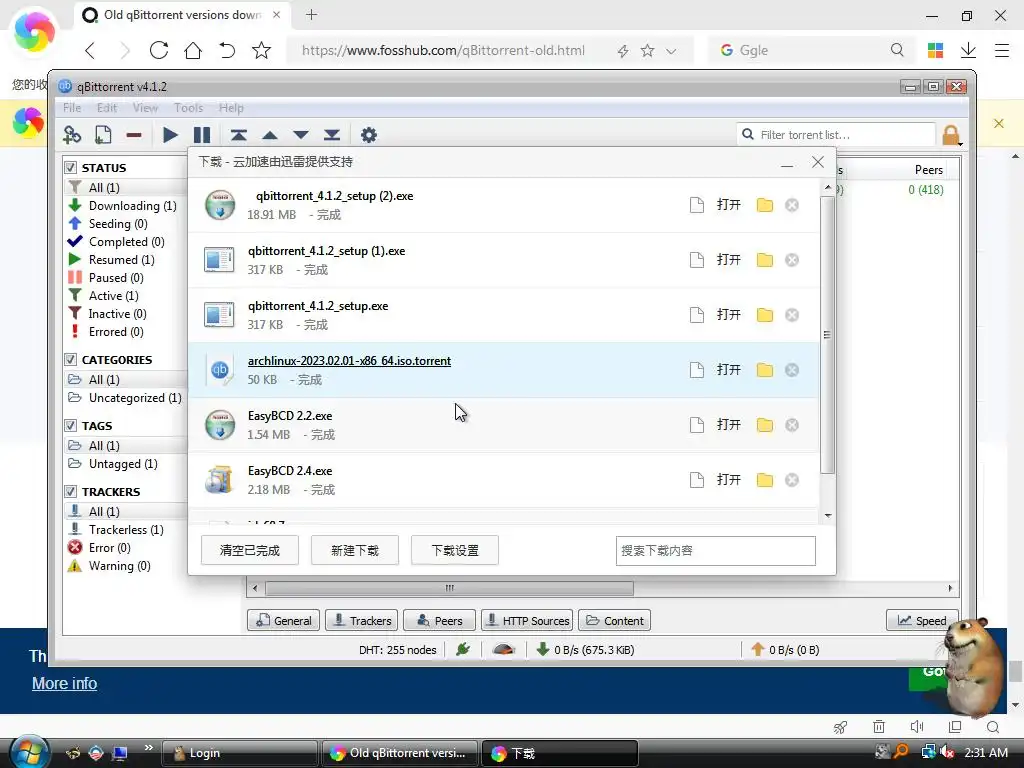Move torrent to bottom of queue
The image size is (1024, 768).
pyautogui.click(x=332, y=135)
